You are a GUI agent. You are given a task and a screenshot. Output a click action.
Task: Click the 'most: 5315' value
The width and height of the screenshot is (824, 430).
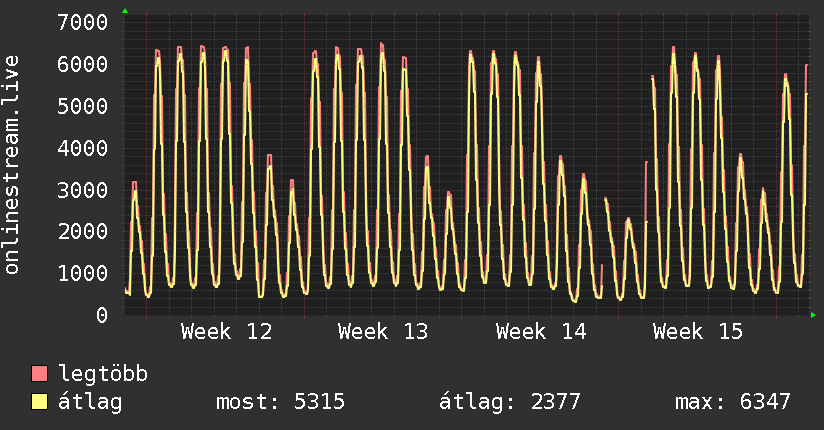click(x=281, y=402)
